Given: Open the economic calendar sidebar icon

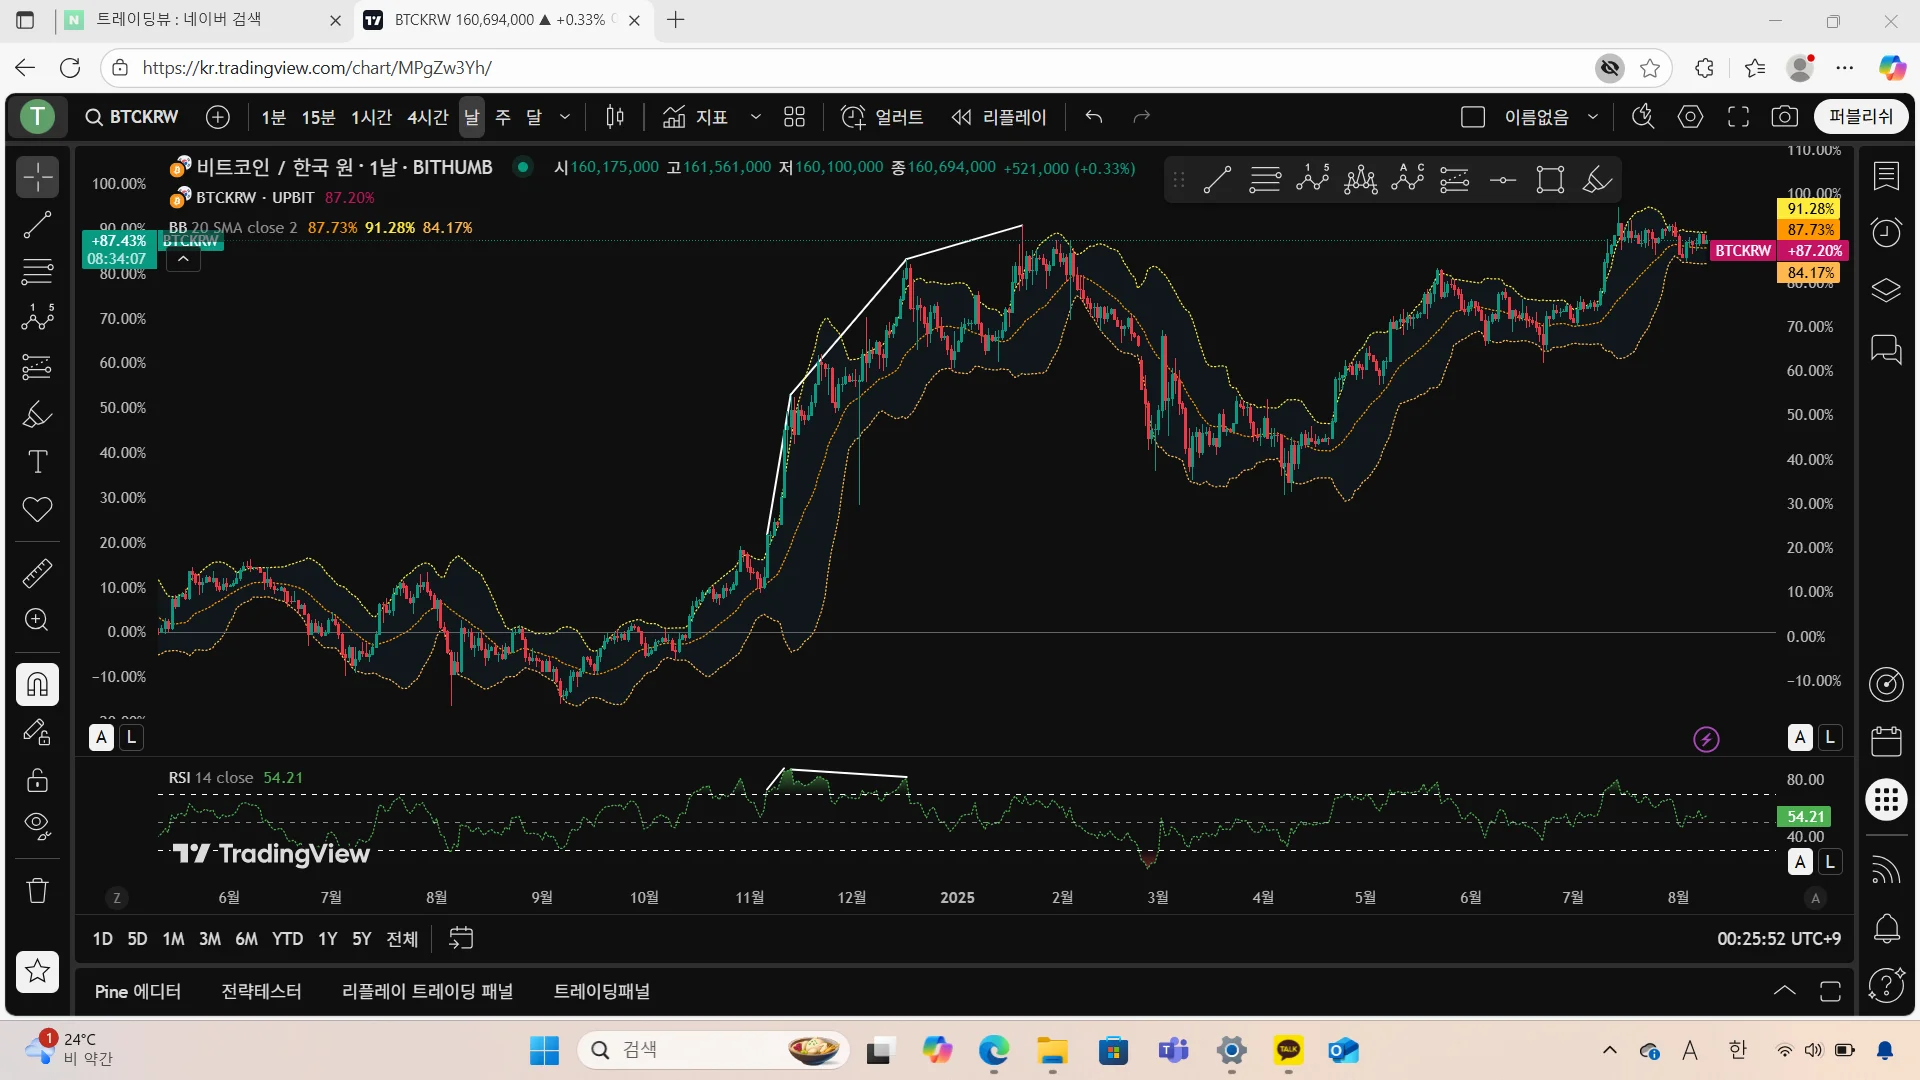Looking at the screenshot, I should tap(1886, 741).
